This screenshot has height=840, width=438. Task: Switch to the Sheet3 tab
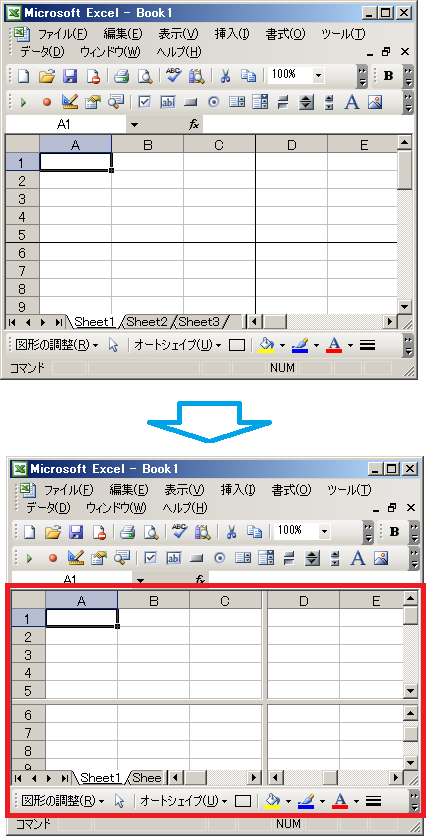199,321
